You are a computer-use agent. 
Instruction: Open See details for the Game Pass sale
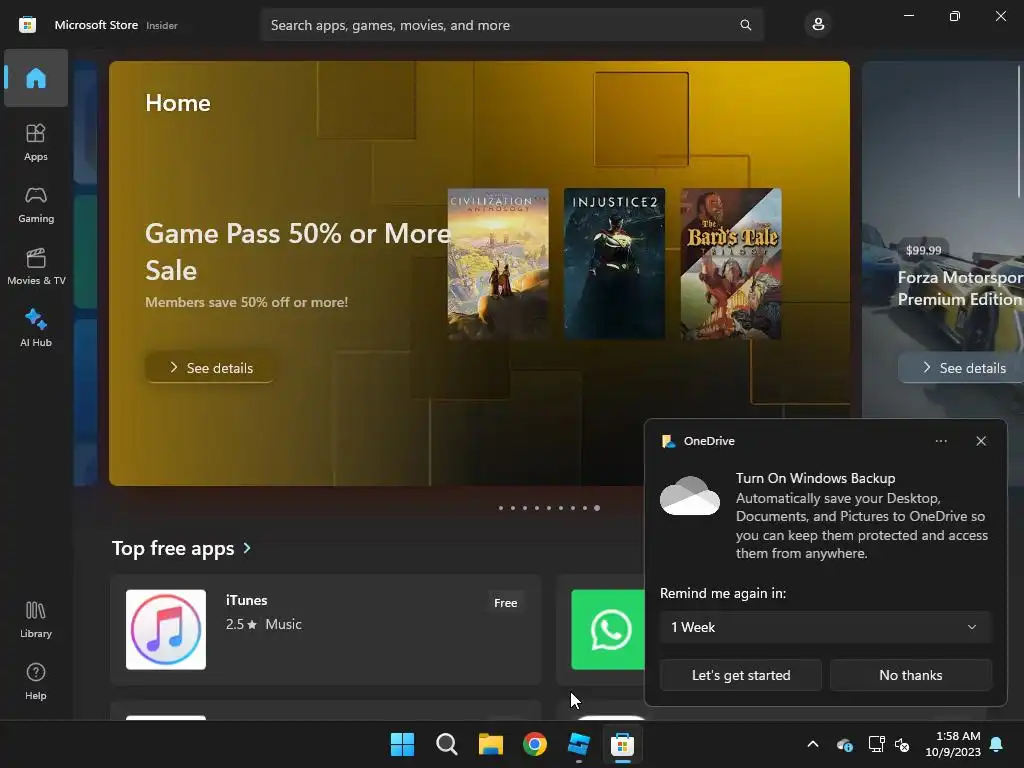210,368
